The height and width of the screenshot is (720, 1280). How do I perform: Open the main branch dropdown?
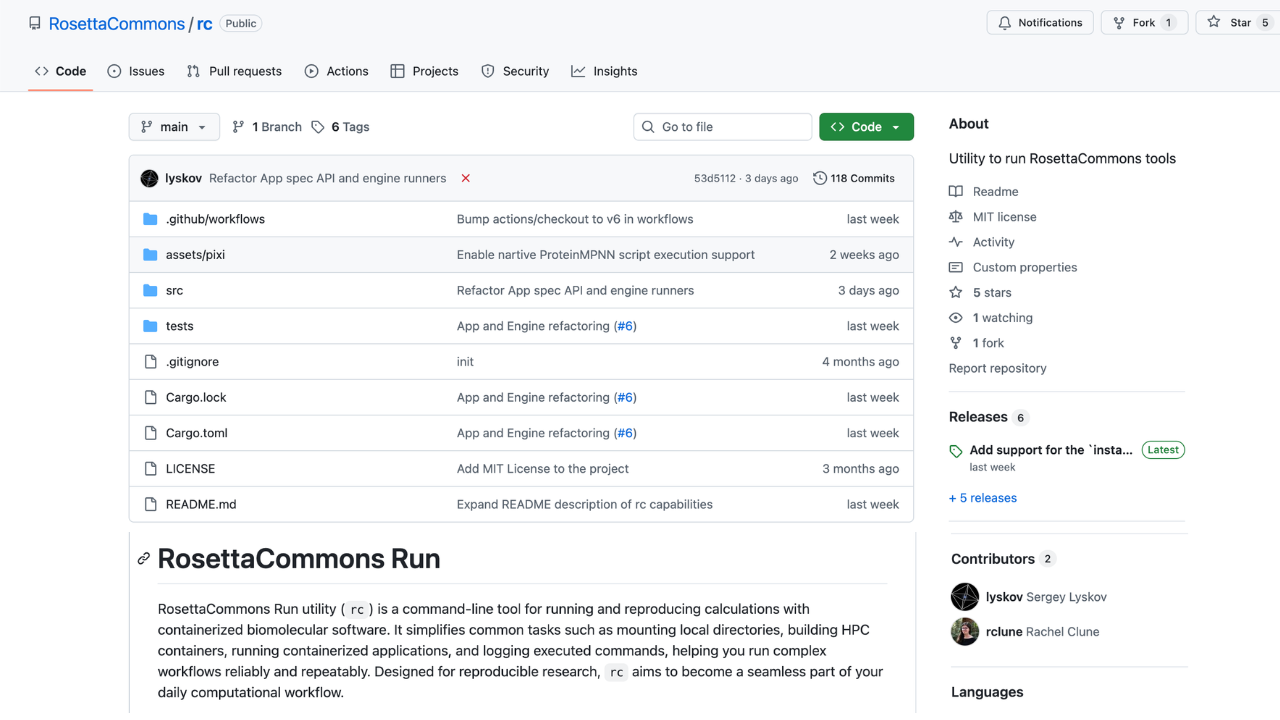[x=174, y=127]
